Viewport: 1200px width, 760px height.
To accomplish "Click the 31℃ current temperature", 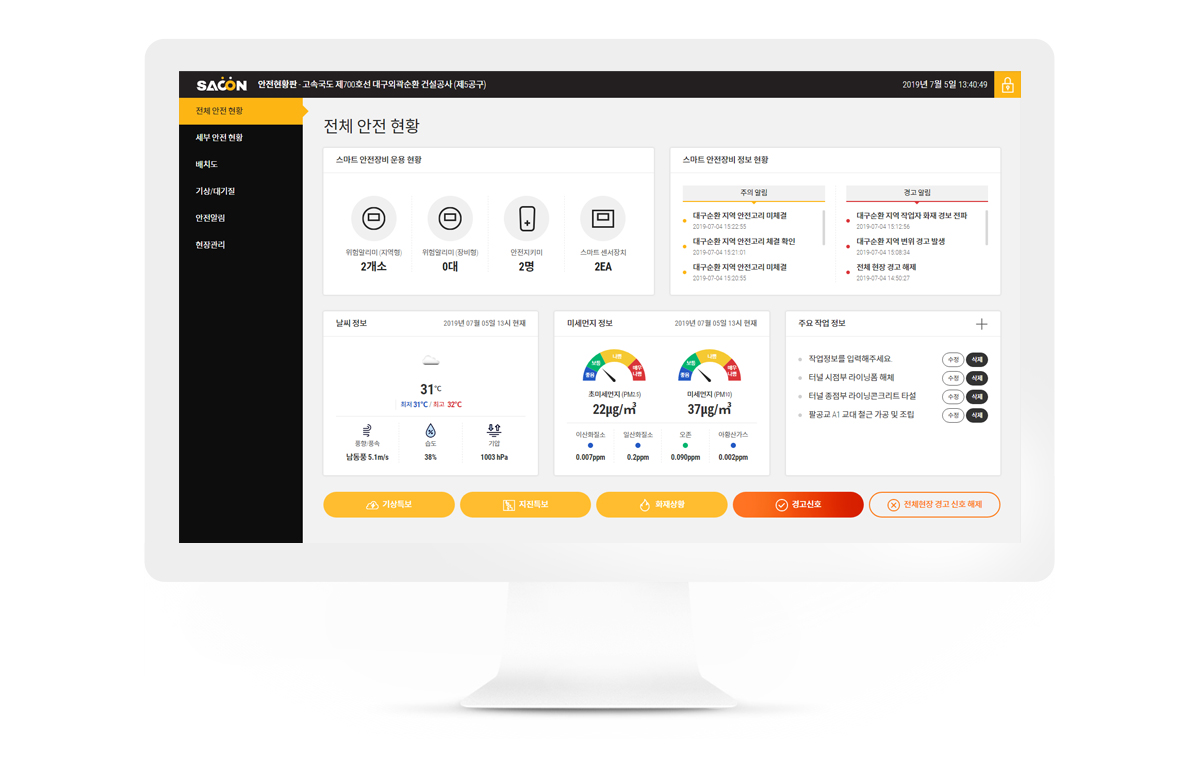I will 430,389.
